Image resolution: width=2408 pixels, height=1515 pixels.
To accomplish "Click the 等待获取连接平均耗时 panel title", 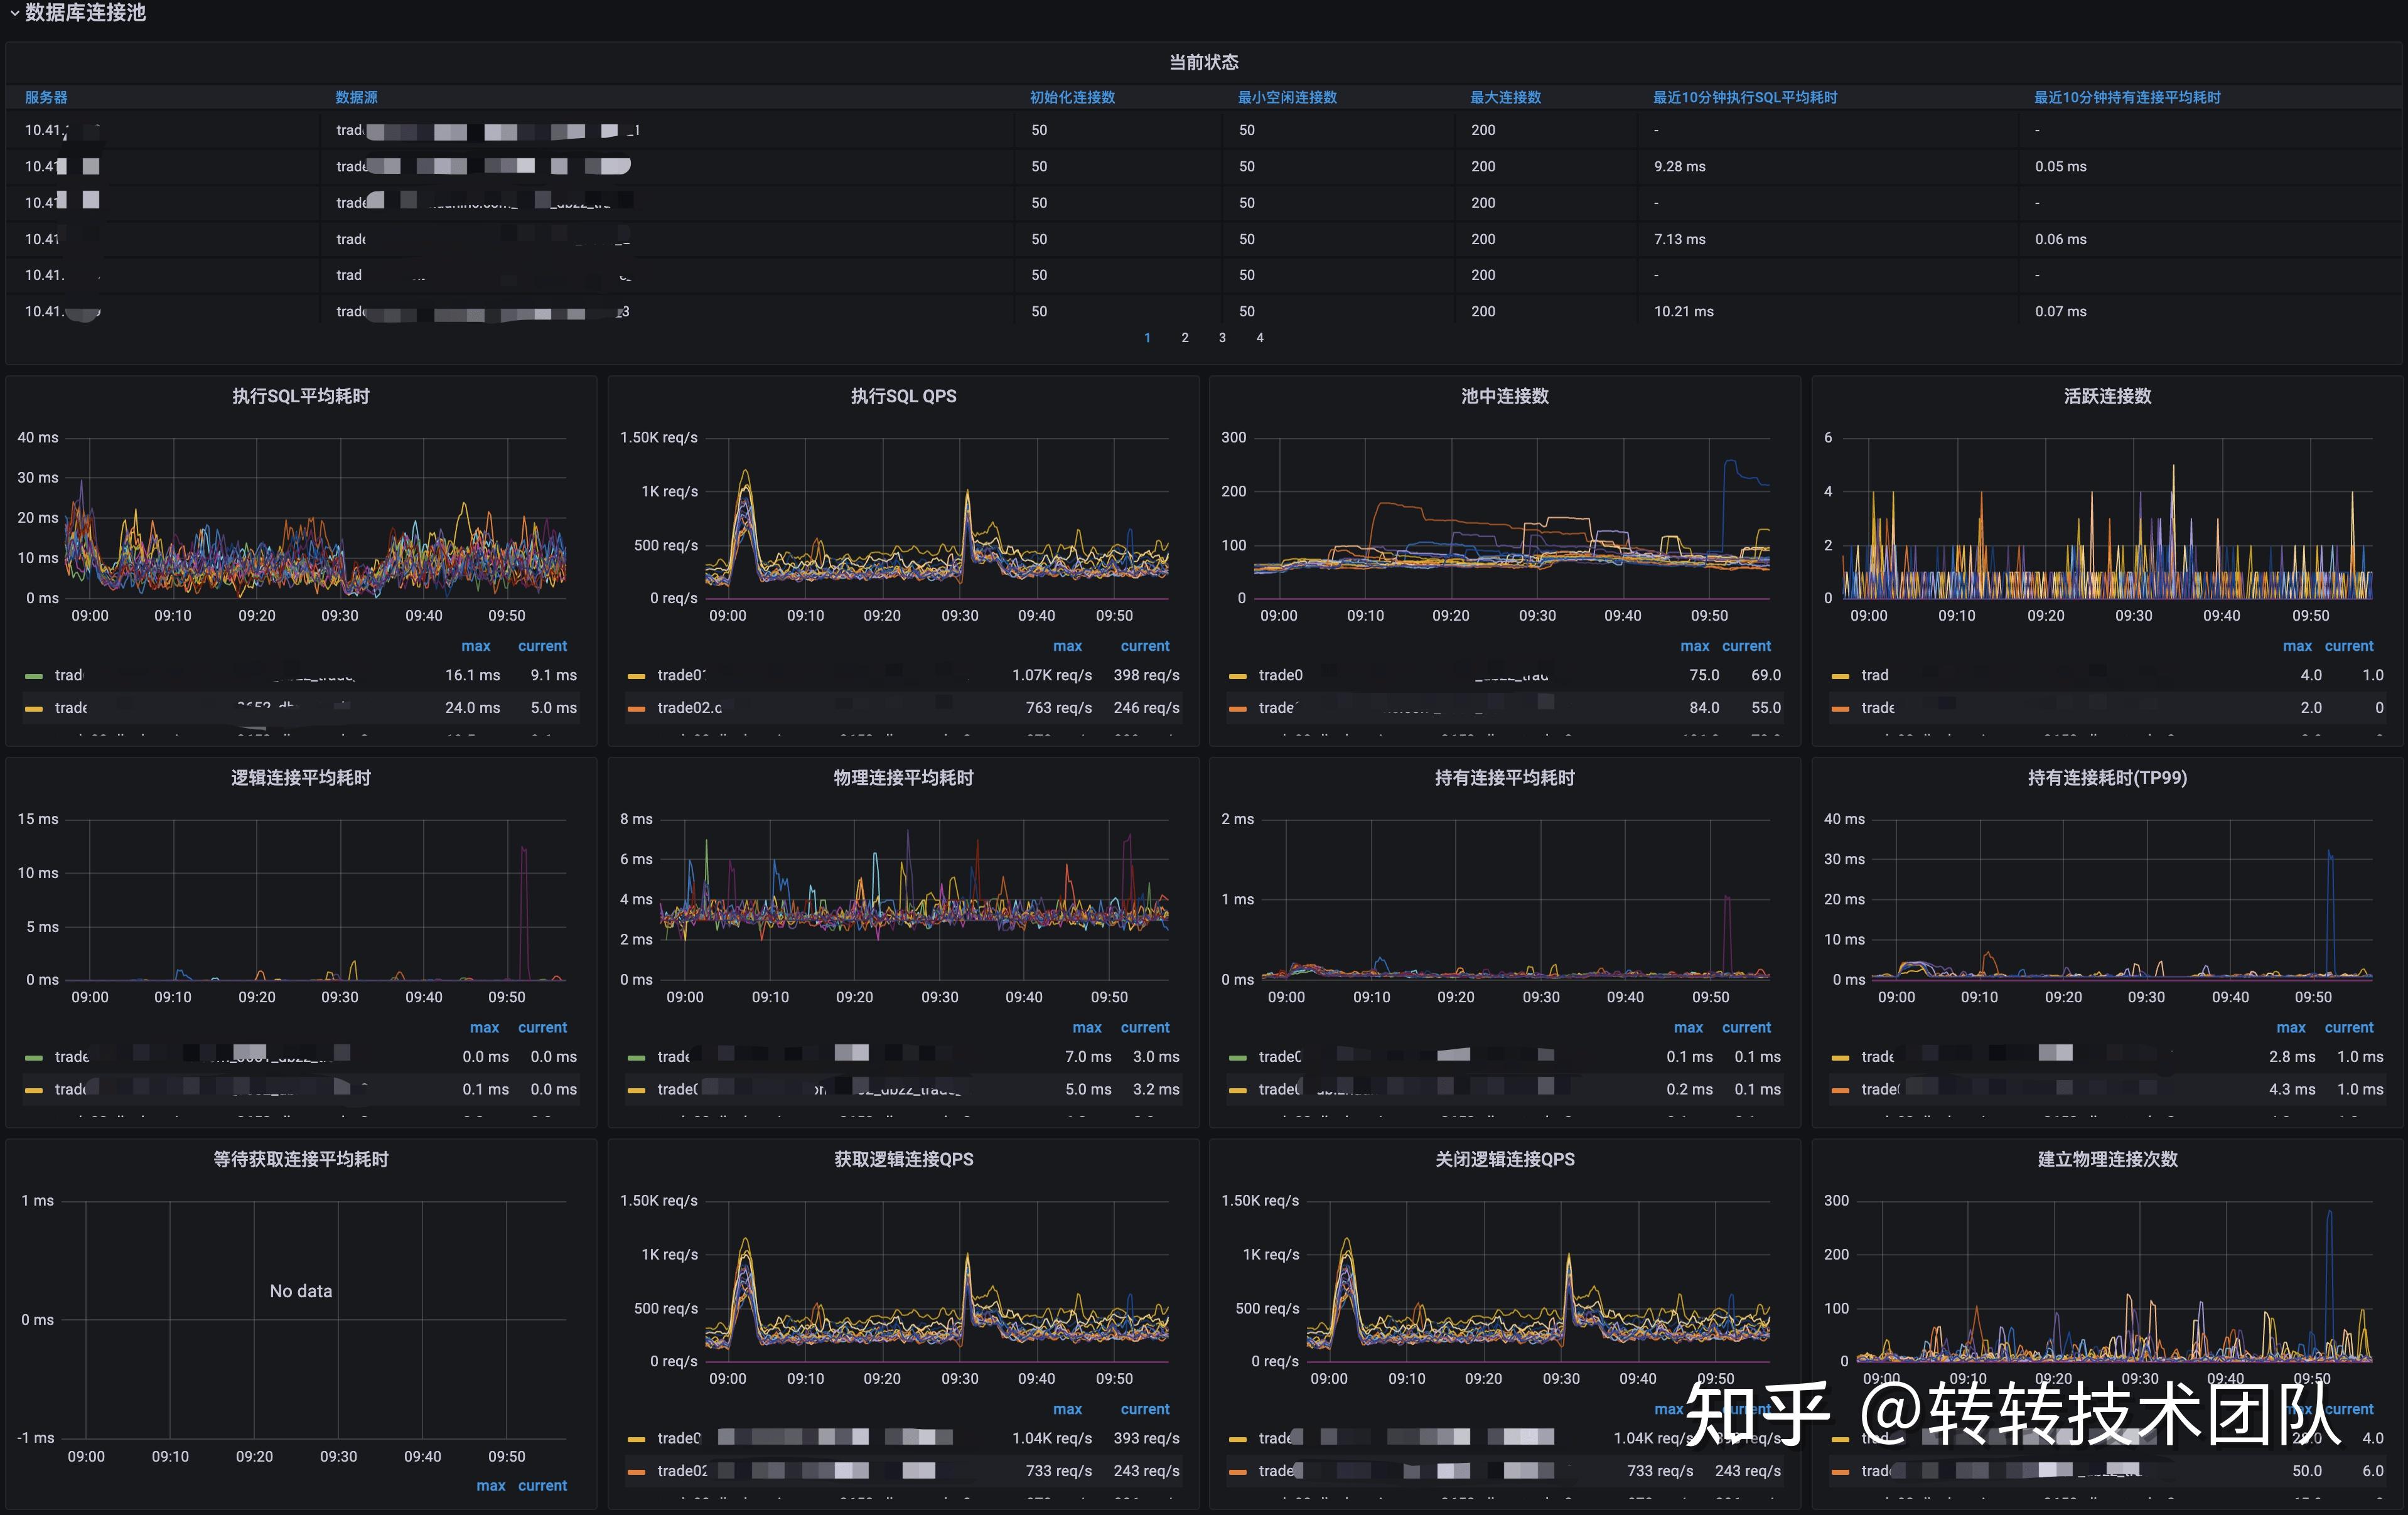I will pyautogui.click(x=300, y=1159).
